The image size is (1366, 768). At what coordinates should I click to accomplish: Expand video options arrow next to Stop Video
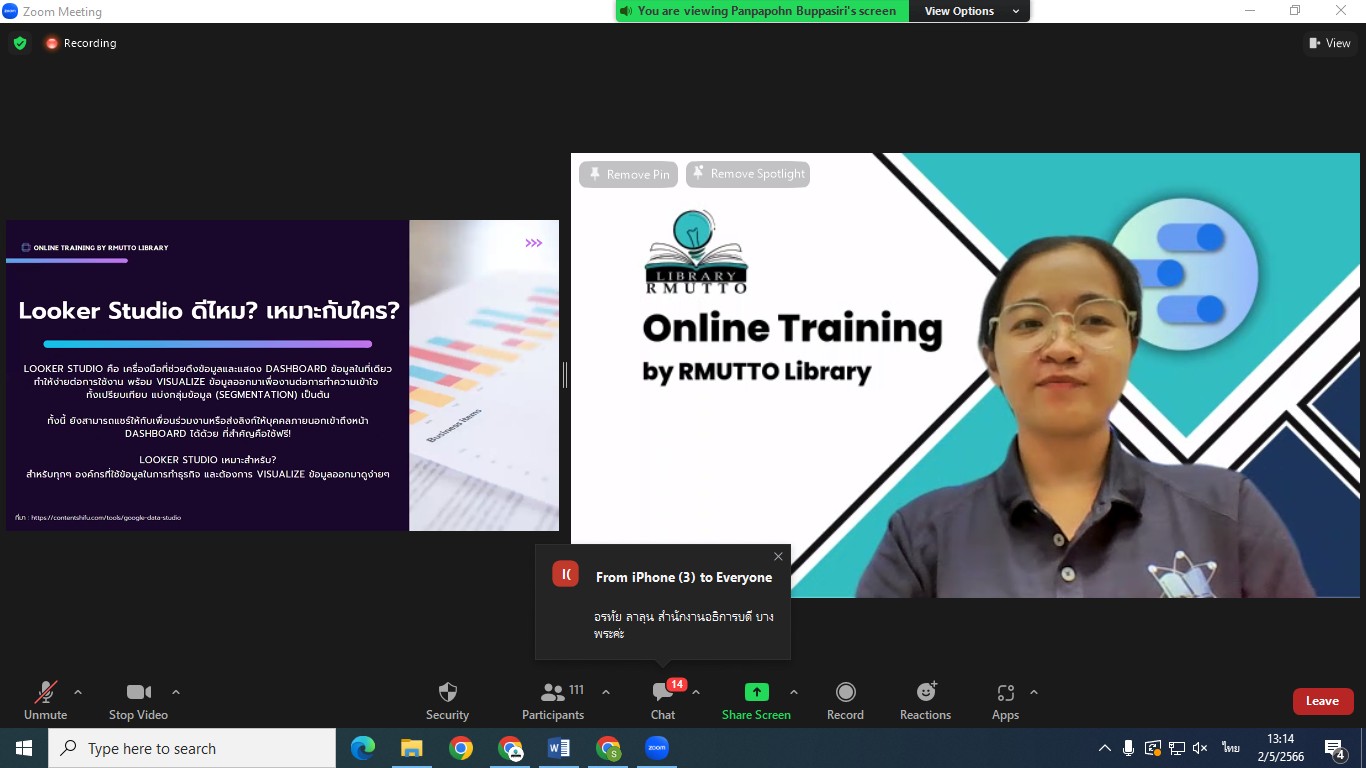pyautogui.click(x=176, y=692)
